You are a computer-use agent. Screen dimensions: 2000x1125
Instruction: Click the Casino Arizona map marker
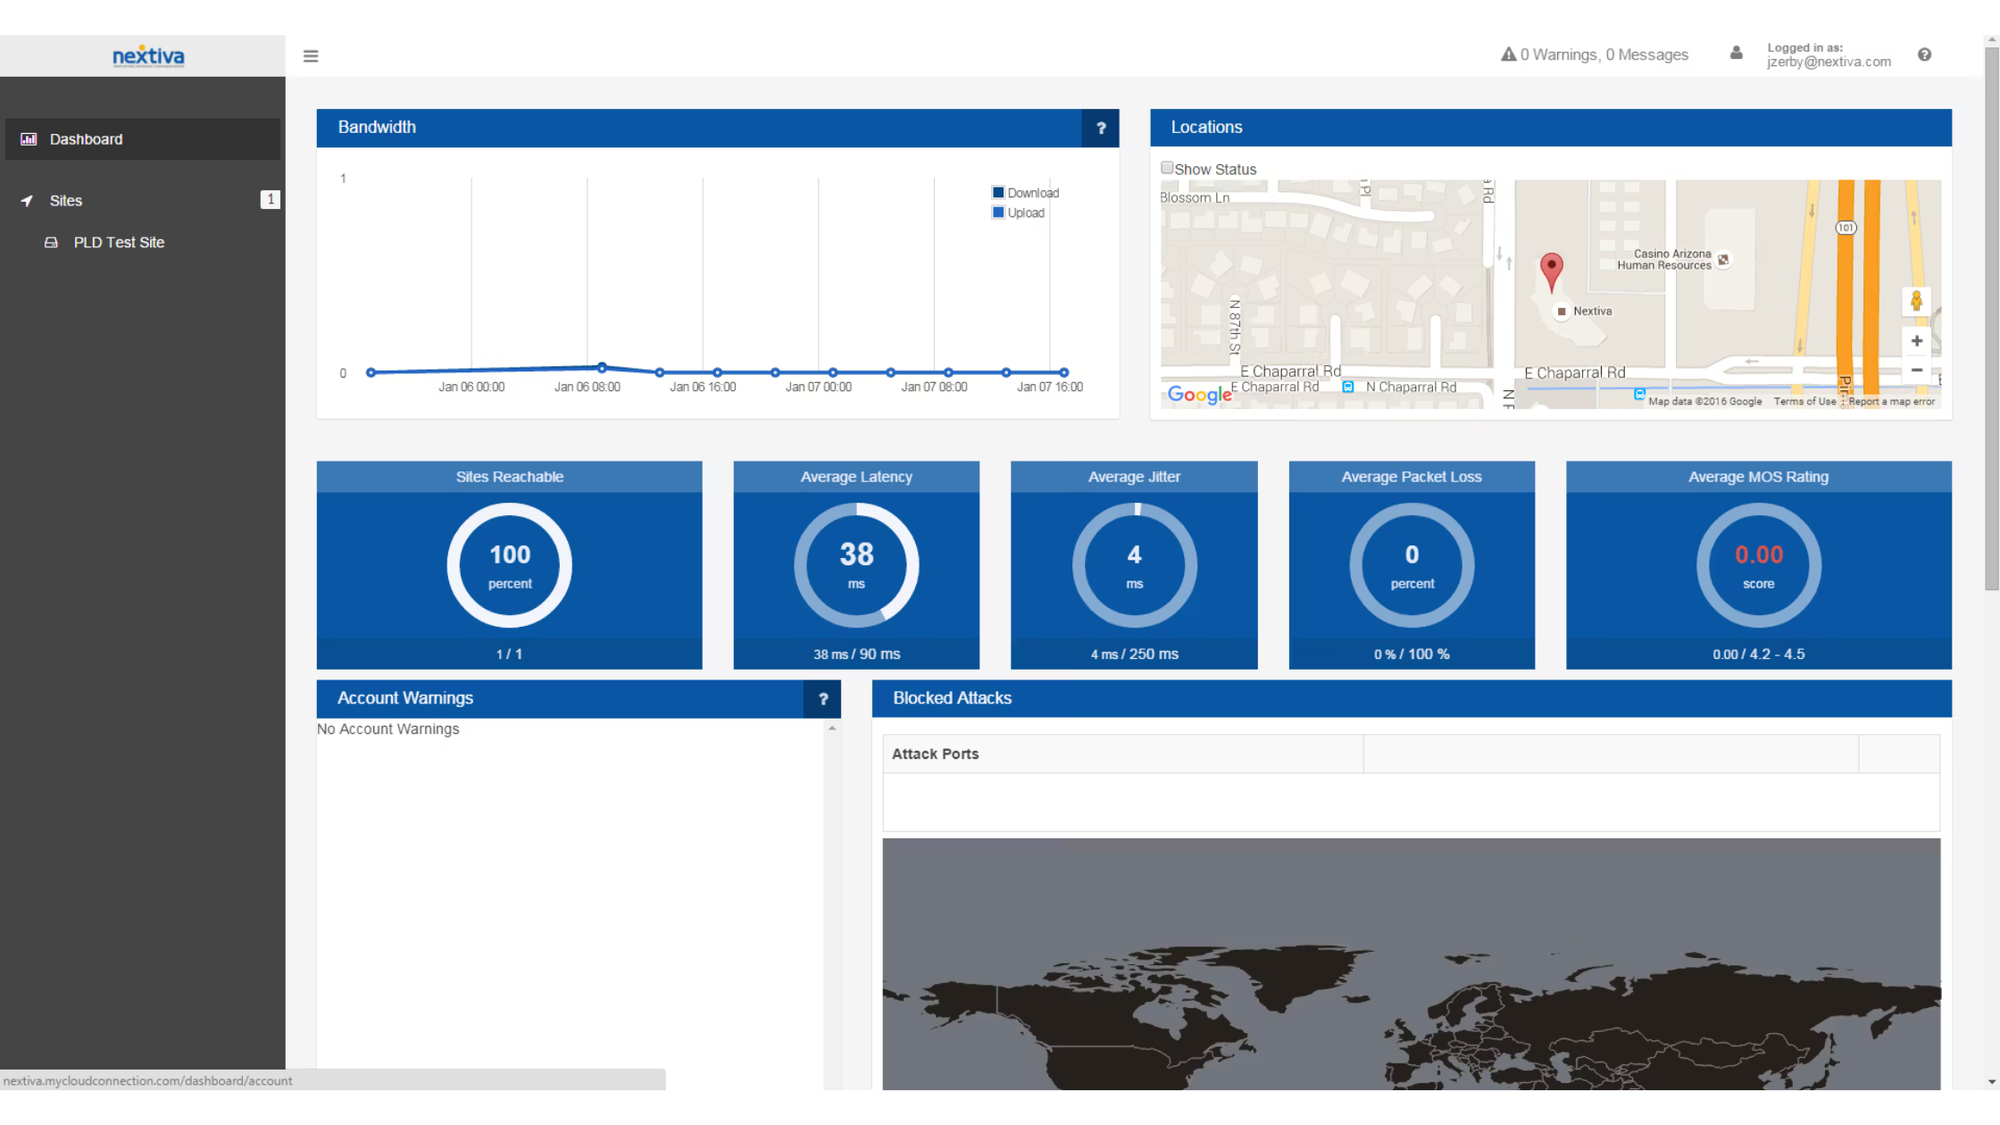click(1723, 260)
